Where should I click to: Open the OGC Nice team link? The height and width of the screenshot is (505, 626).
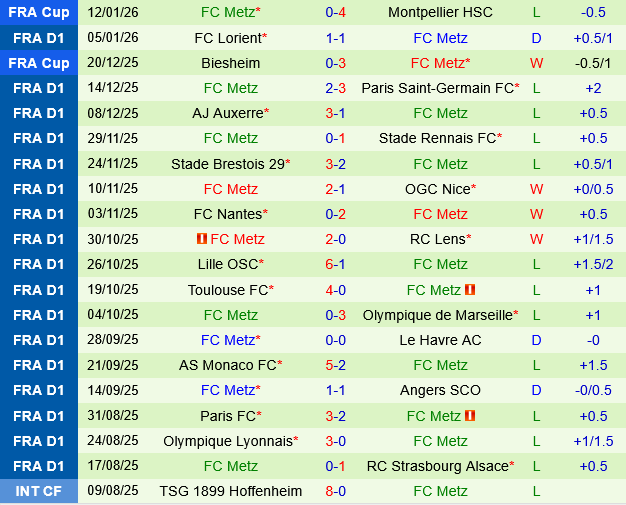438,189
